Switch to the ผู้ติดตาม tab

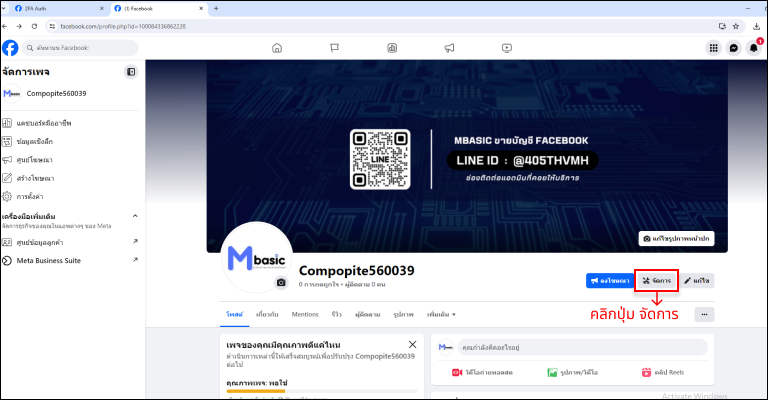(x=368, y=314)
